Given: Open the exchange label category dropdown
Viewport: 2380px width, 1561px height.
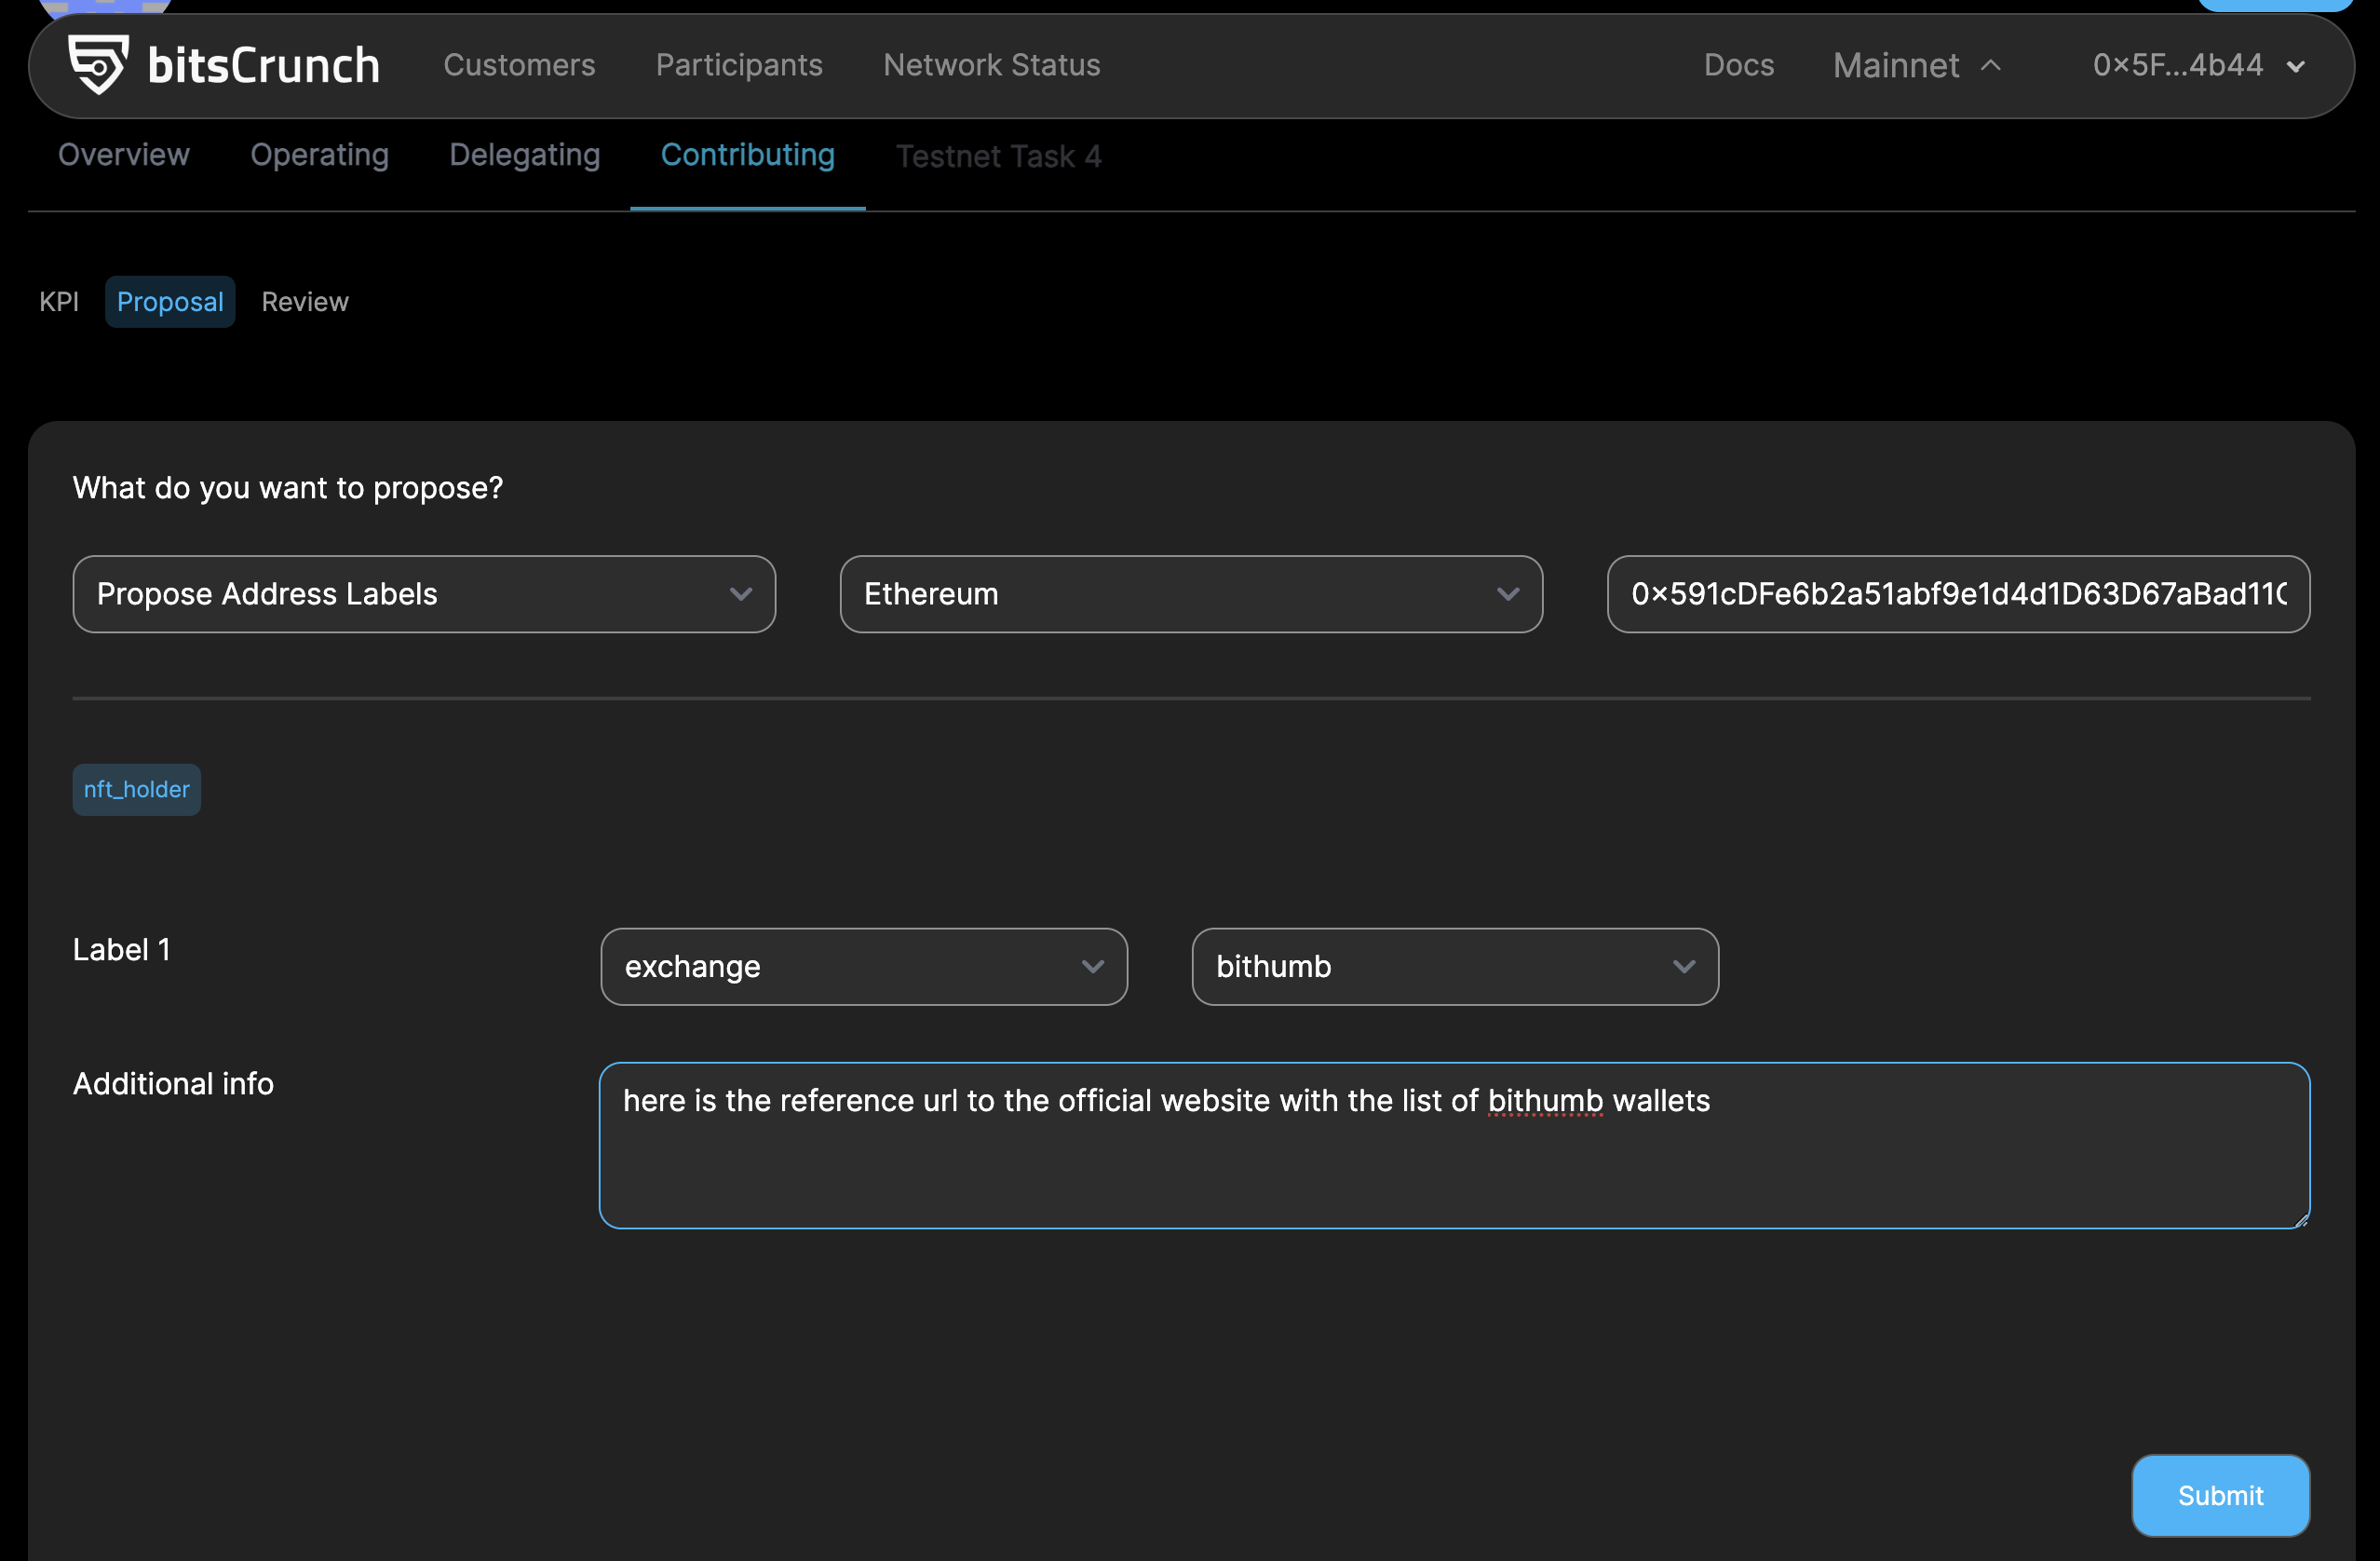Looking at the screenshot, I should click(x=864, y=967).
